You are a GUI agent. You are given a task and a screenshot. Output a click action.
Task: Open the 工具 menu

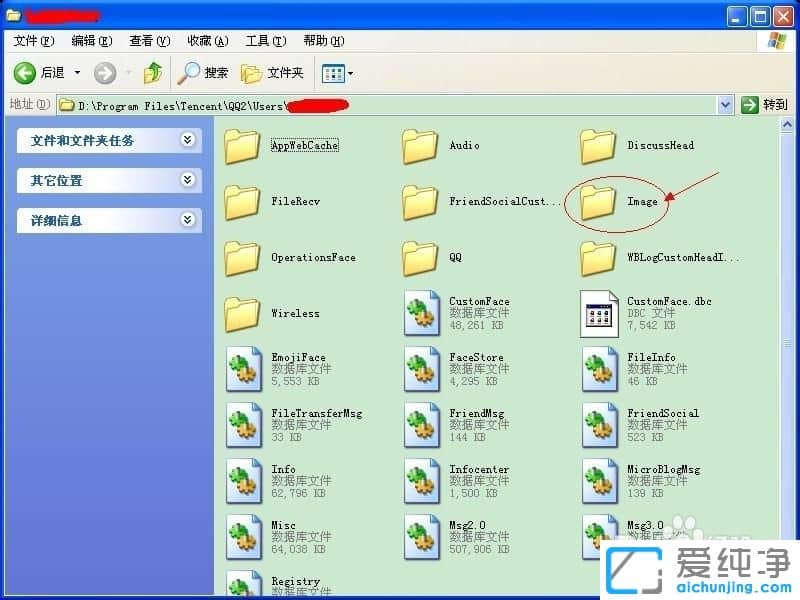coord(264,40)
